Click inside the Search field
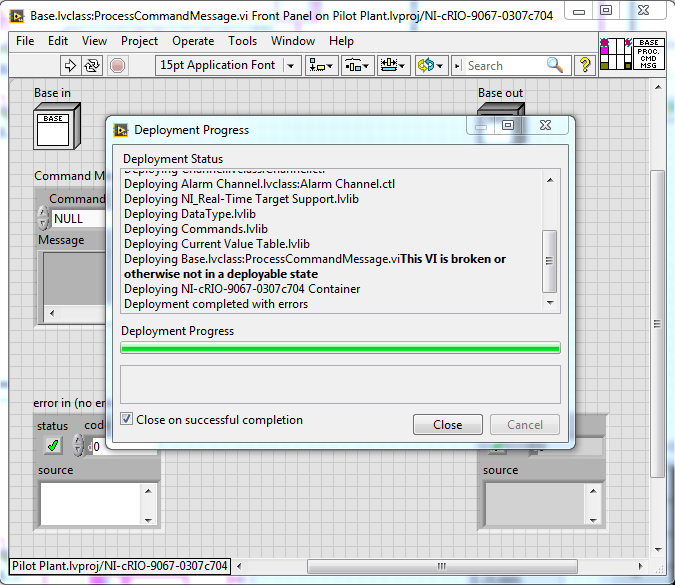This screenshot has height=585, width=675. [x=505, y=66]
